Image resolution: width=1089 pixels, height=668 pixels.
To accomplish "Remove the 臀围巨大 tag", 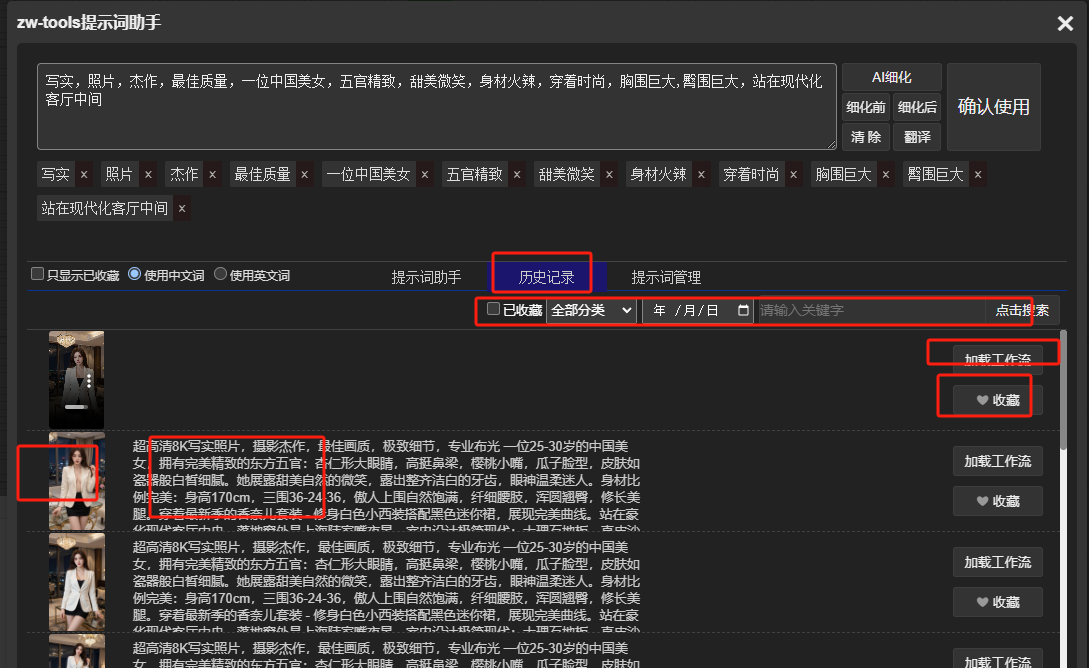I will pos(978,174).
